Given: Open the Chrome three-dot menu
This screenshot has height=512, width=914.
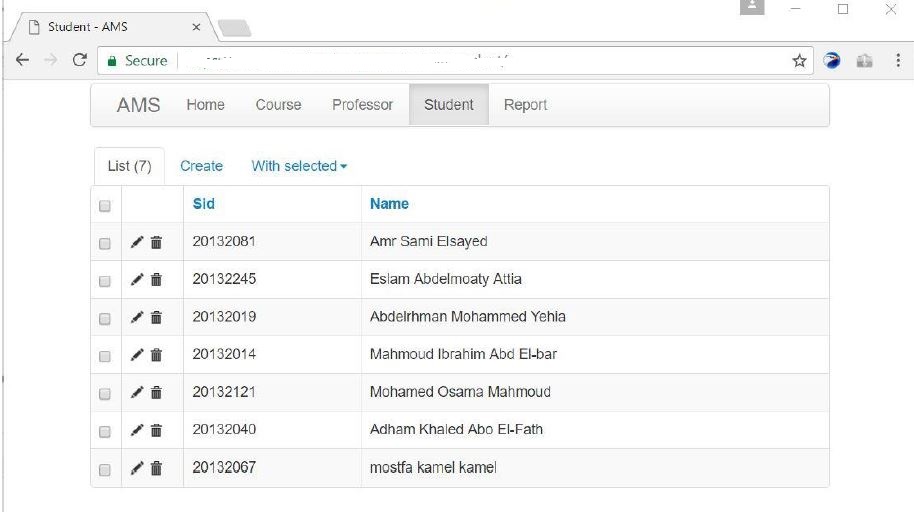Looking at the screenshot, I should [x=898, y=60].
